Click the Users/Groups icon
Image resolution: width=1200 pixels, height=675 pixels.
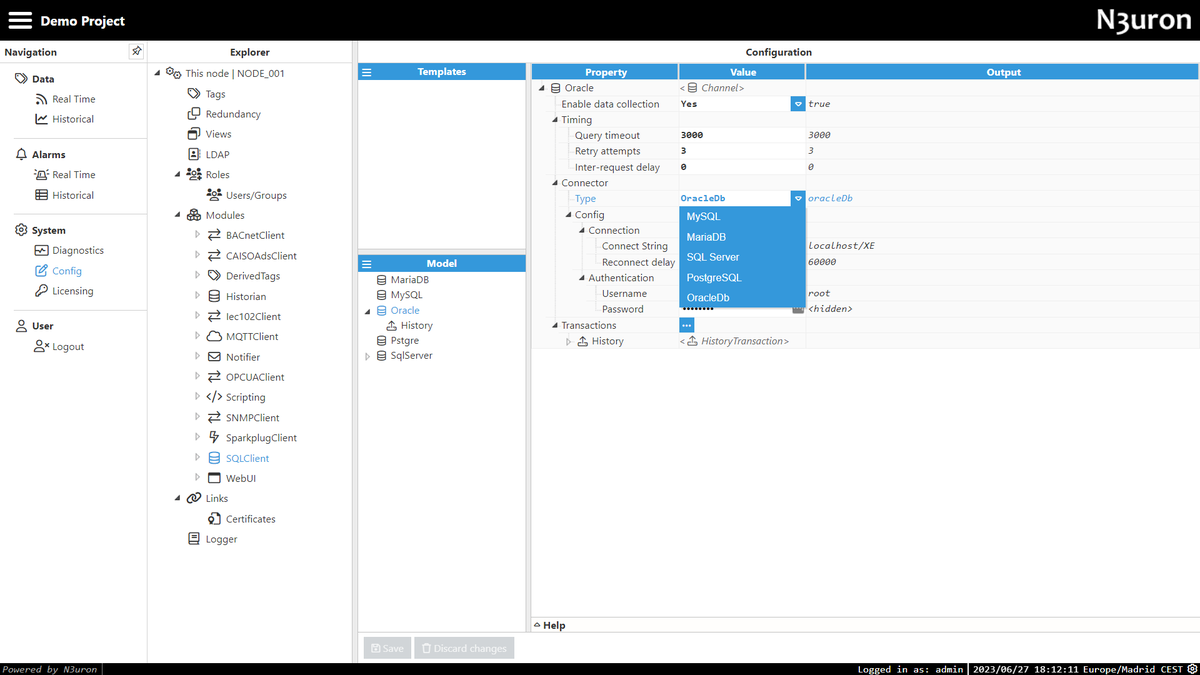point(214,195)
